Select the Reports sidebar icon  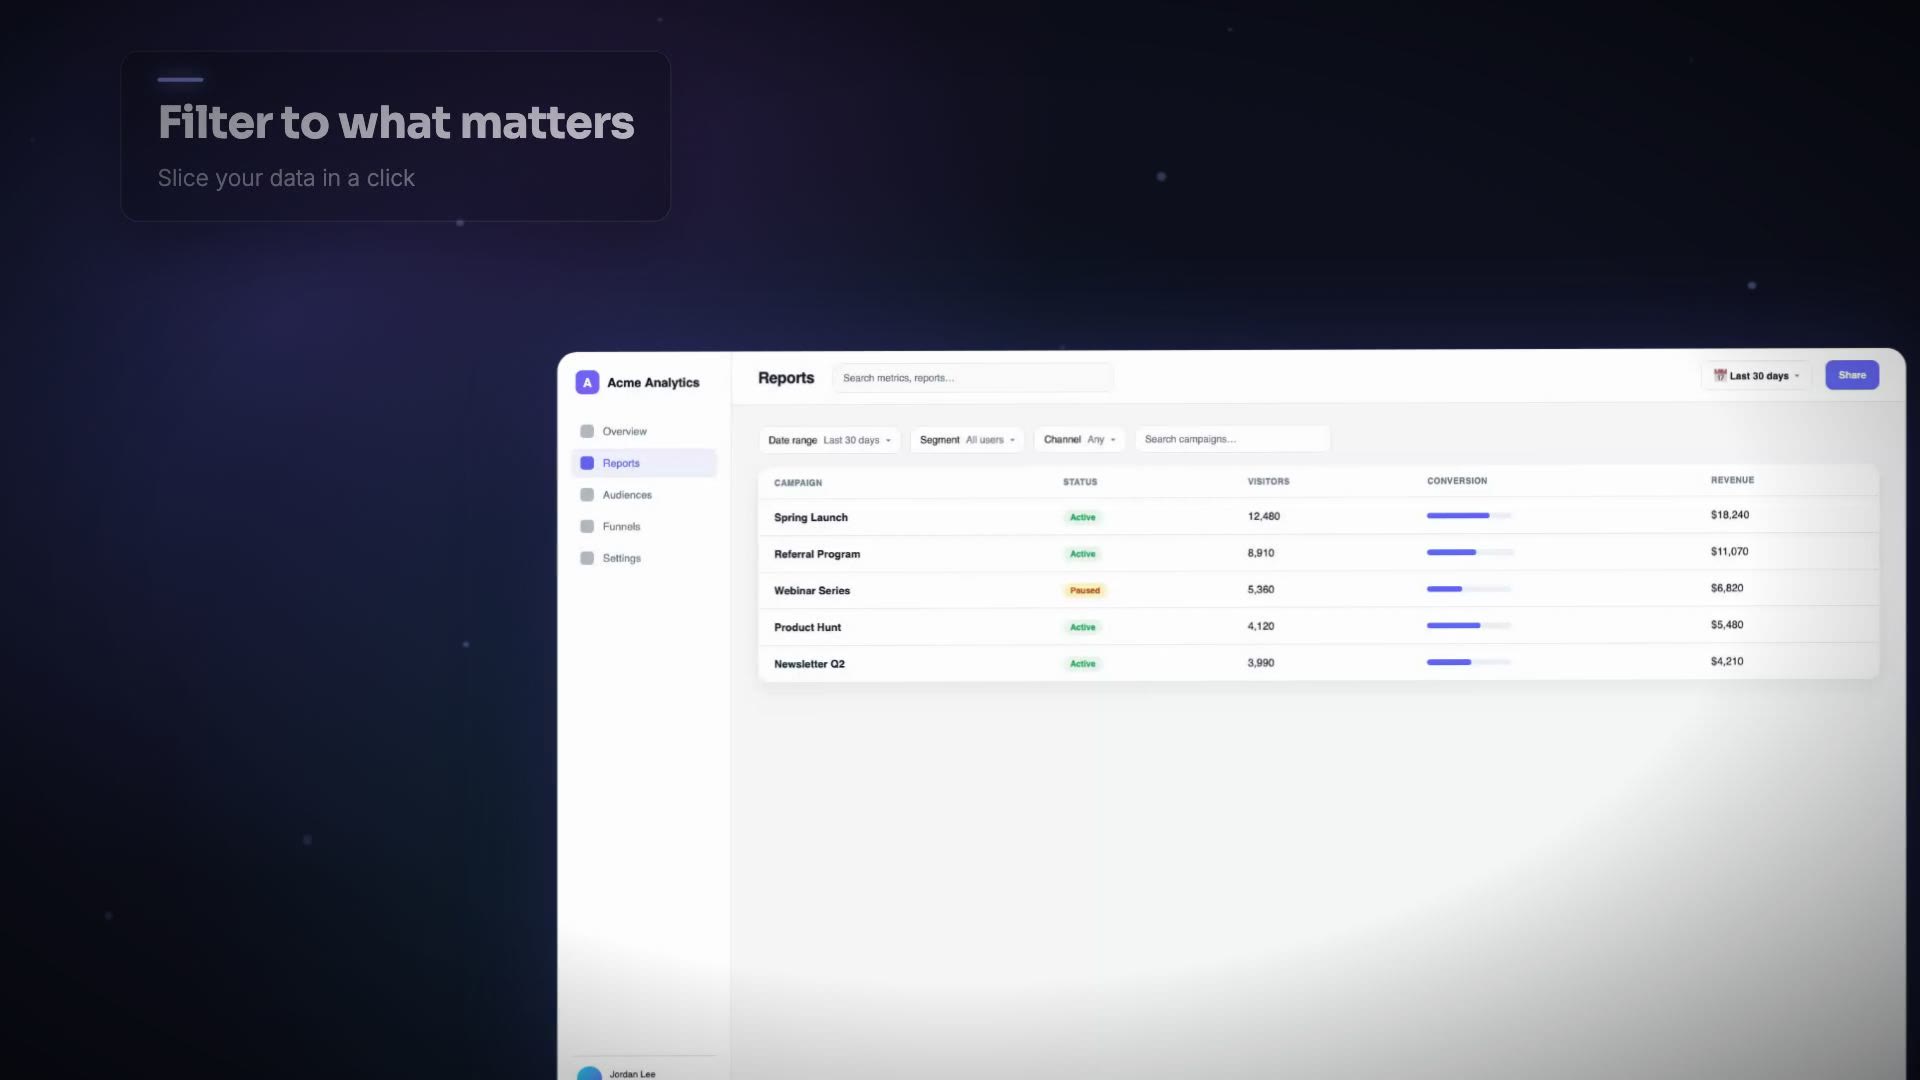(587, 463)
